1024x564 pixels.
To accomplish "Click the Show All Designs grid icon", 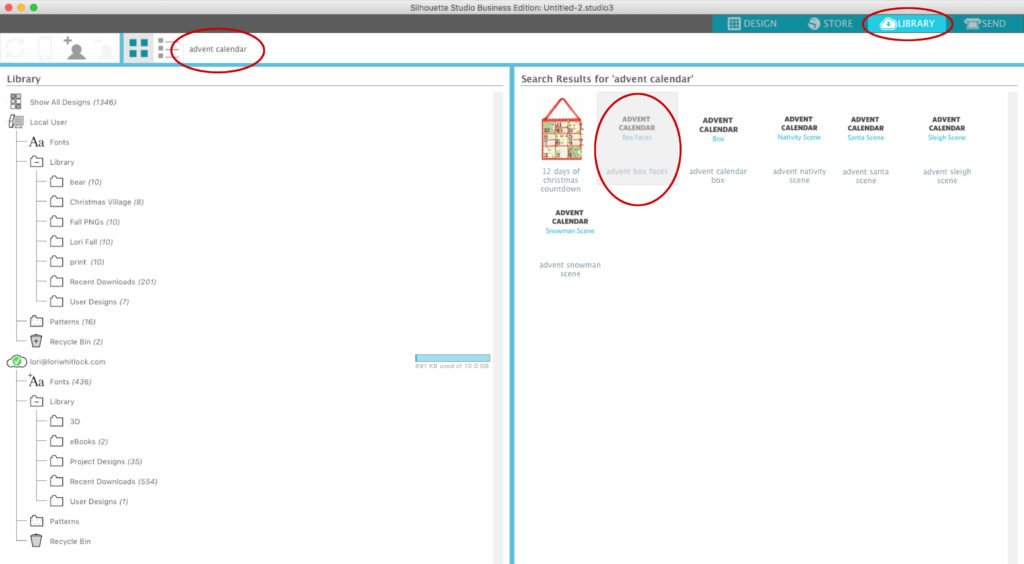I will 16,102.
